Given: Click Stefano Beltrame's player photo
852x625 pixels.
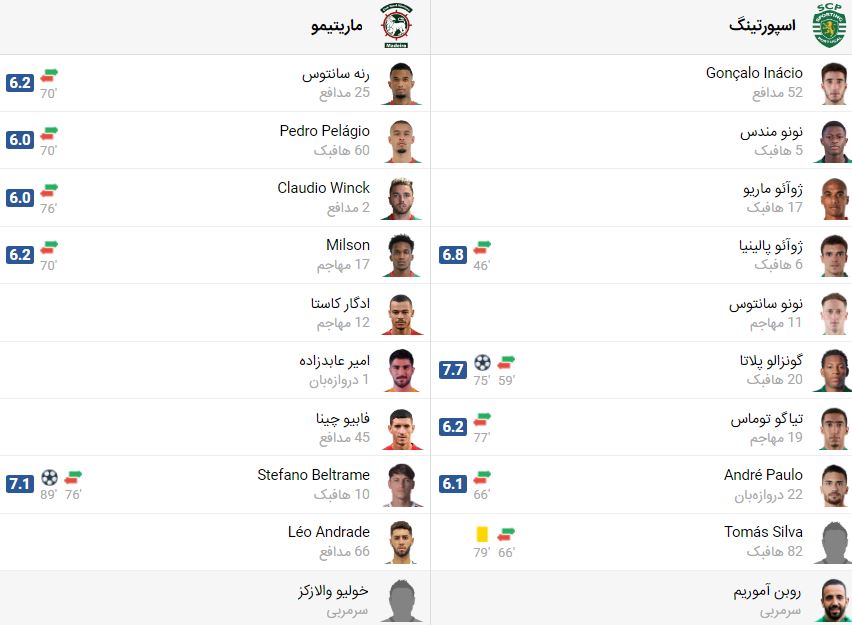Looking at the screenshot, I should (x=400, y=485).
